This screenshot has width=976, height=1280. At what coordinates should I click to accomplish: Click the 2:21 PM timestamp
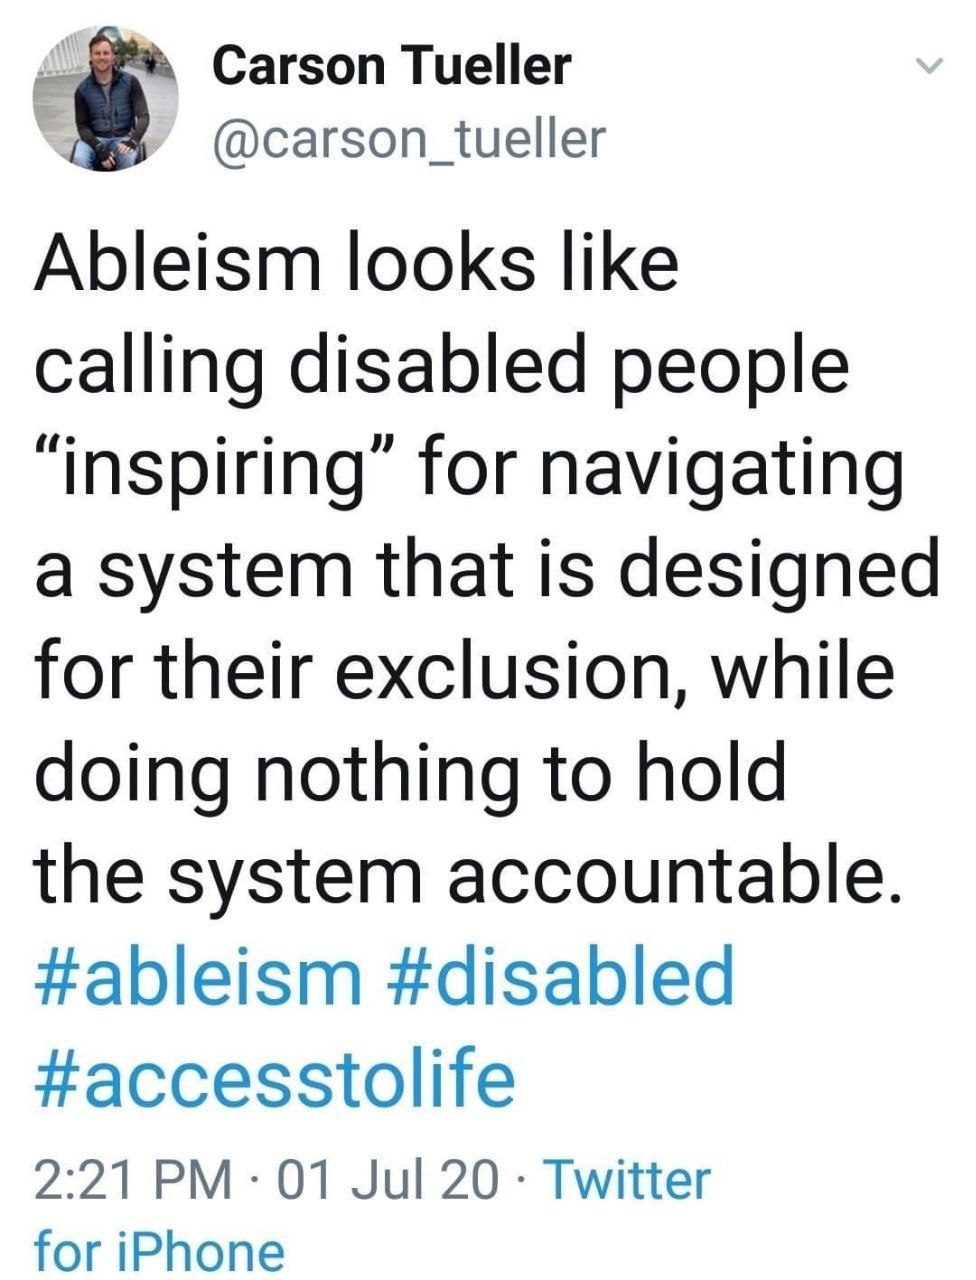tap(132, 1180)
